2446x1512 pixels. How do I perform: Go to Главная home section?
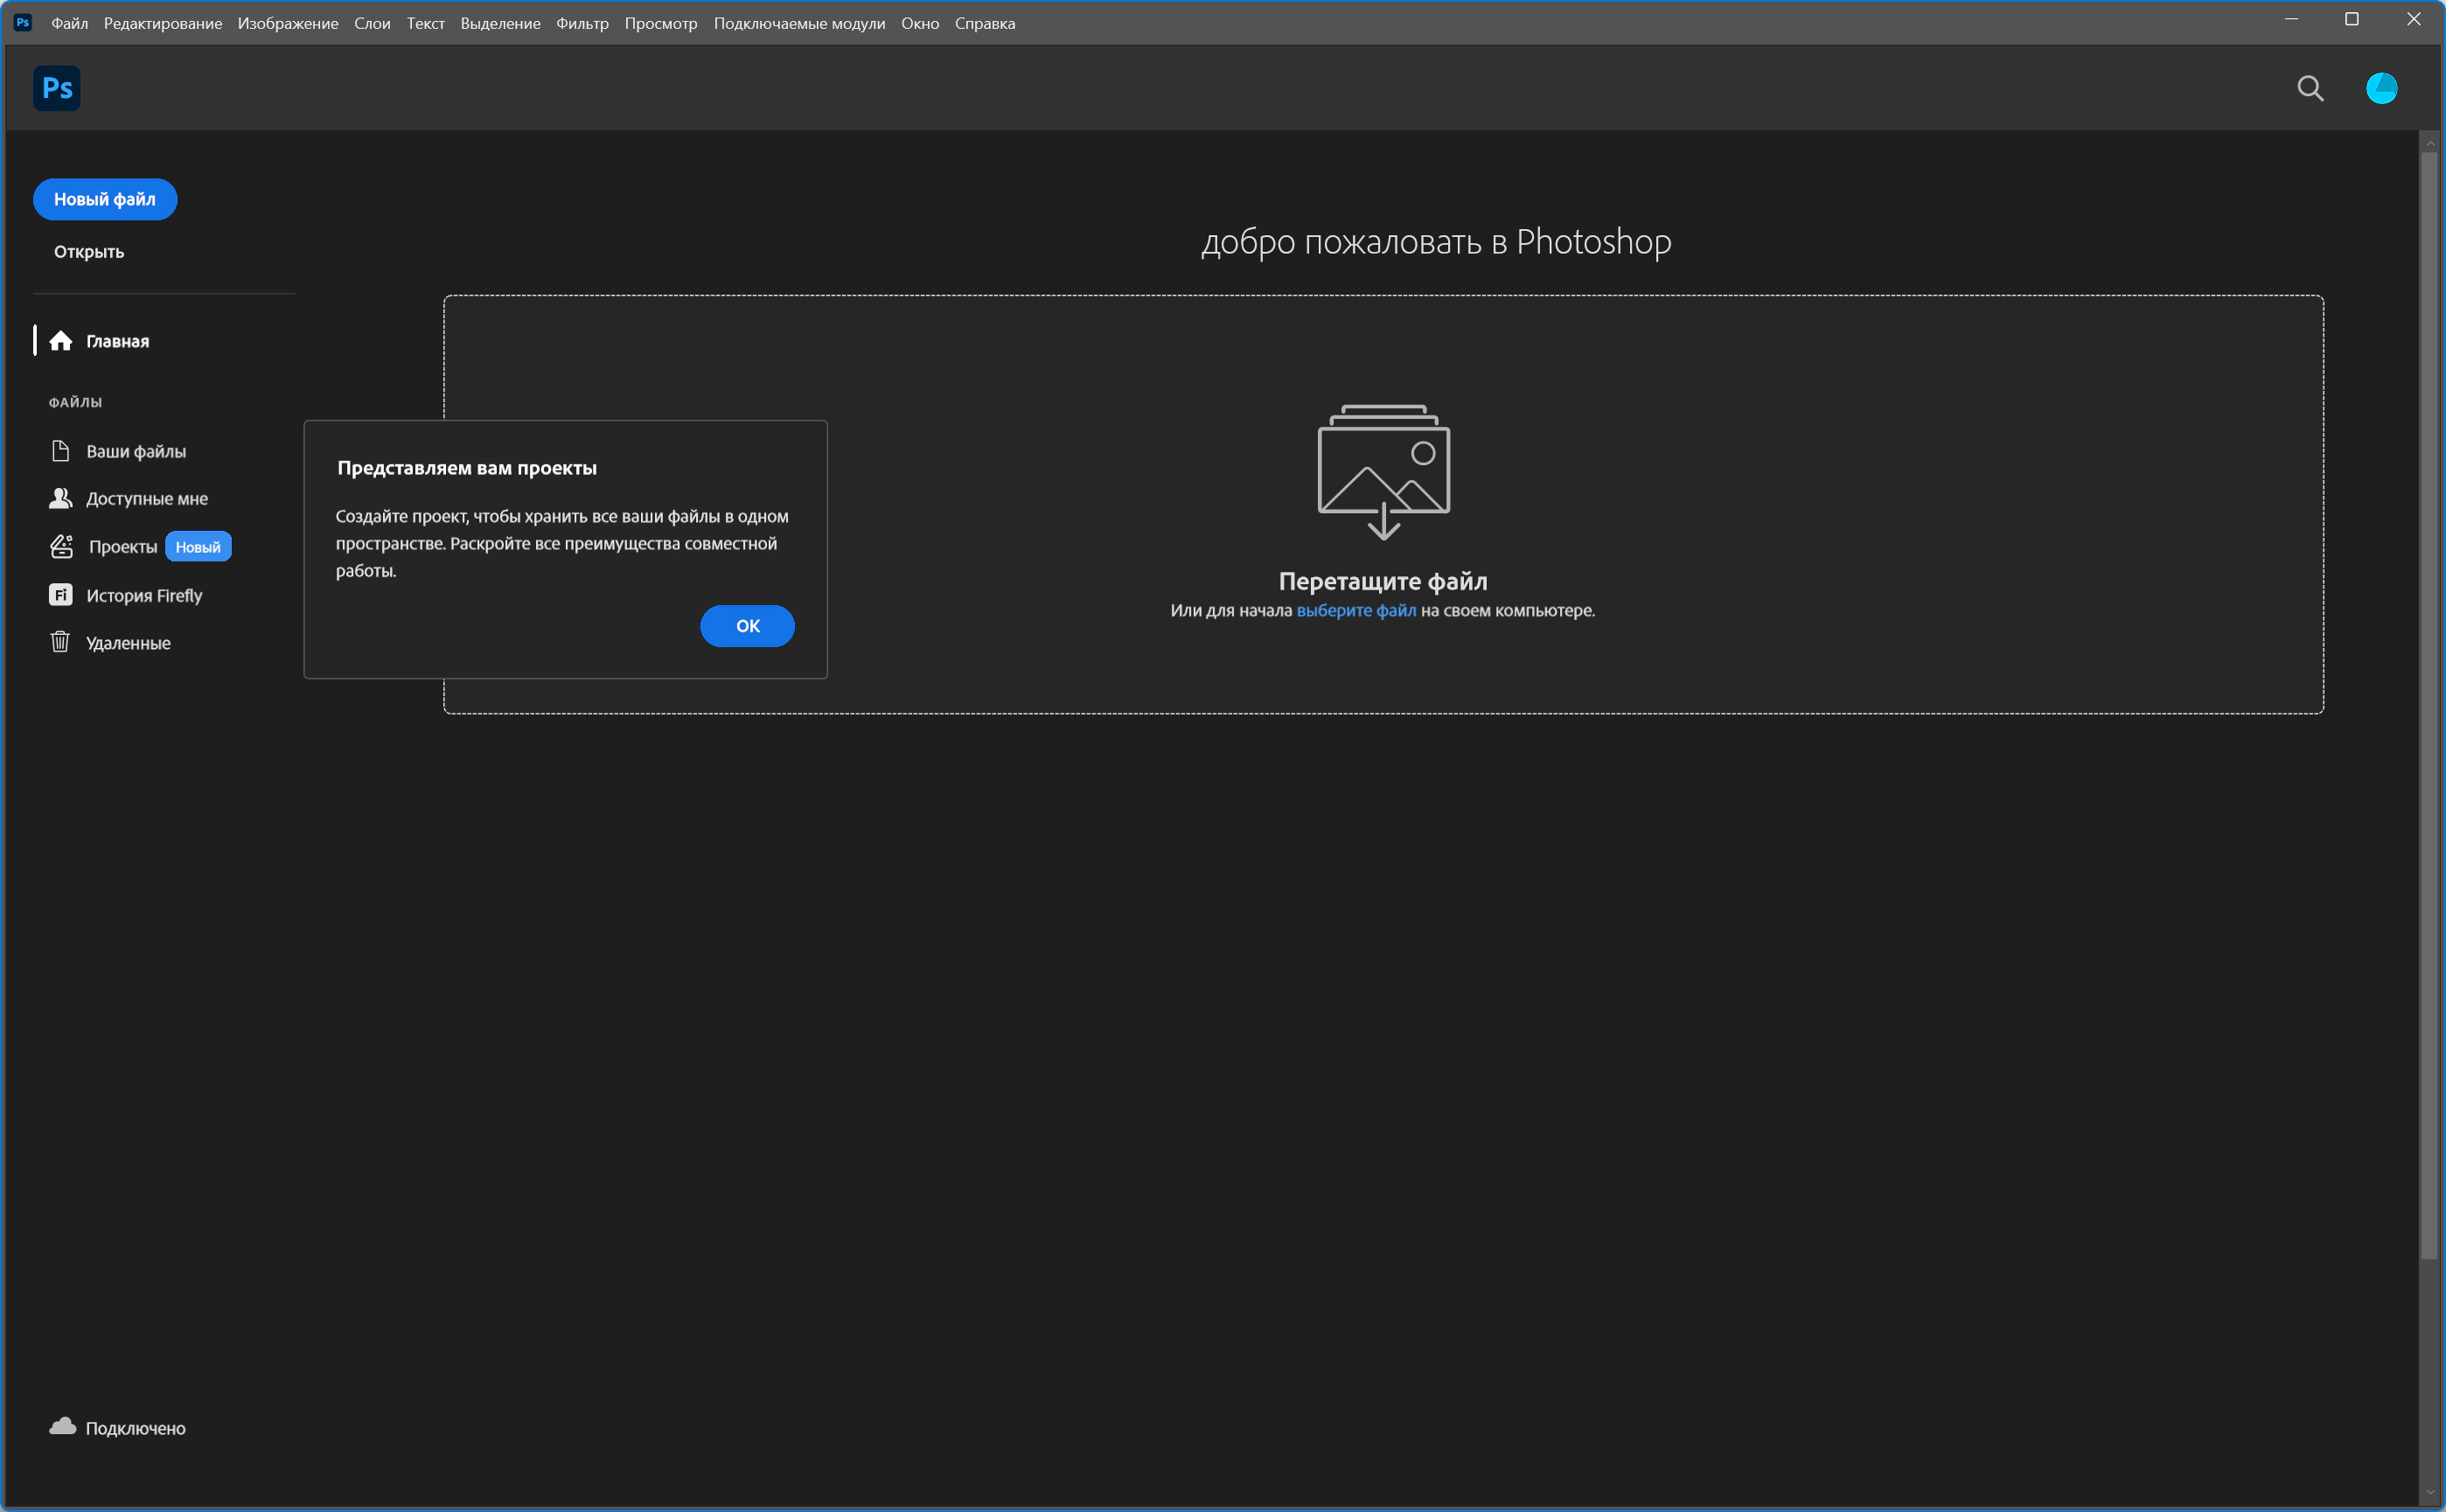[116, 341]
